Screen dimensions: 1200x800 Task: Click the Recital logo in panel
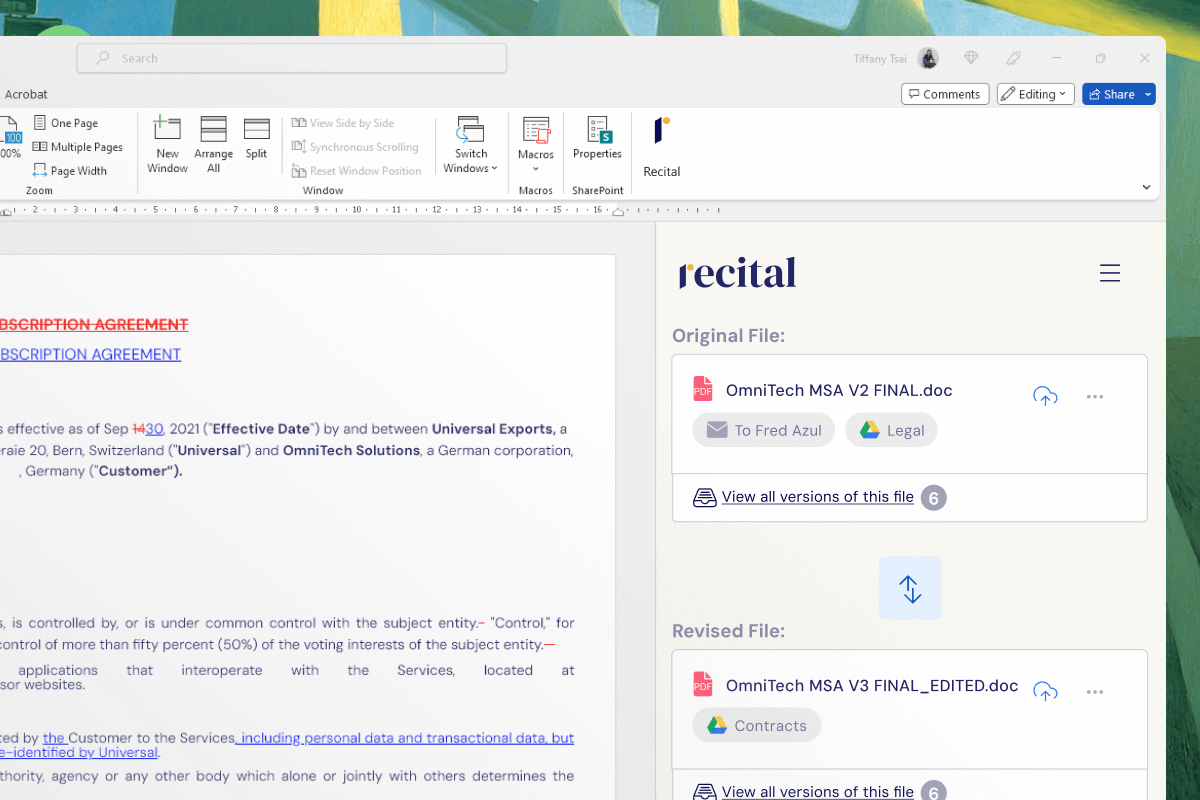click(x=737, y=273)
